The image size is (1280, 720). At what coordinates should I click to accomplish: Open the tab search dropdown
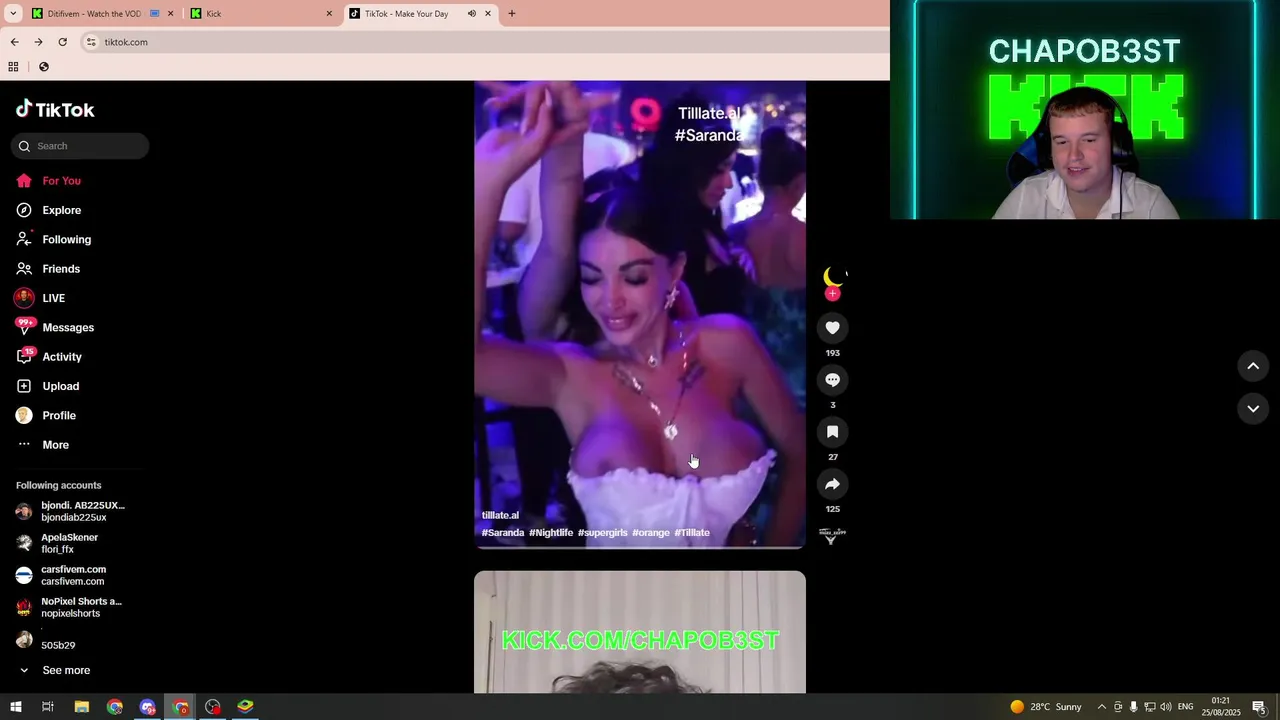(13, 14)
